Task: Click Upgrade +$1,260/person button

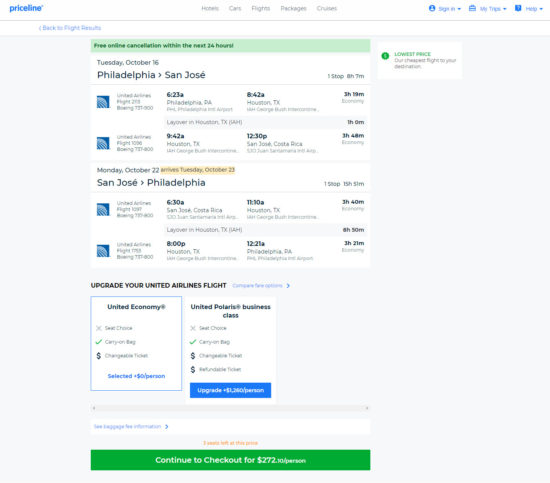Action: tap(230, 390)
